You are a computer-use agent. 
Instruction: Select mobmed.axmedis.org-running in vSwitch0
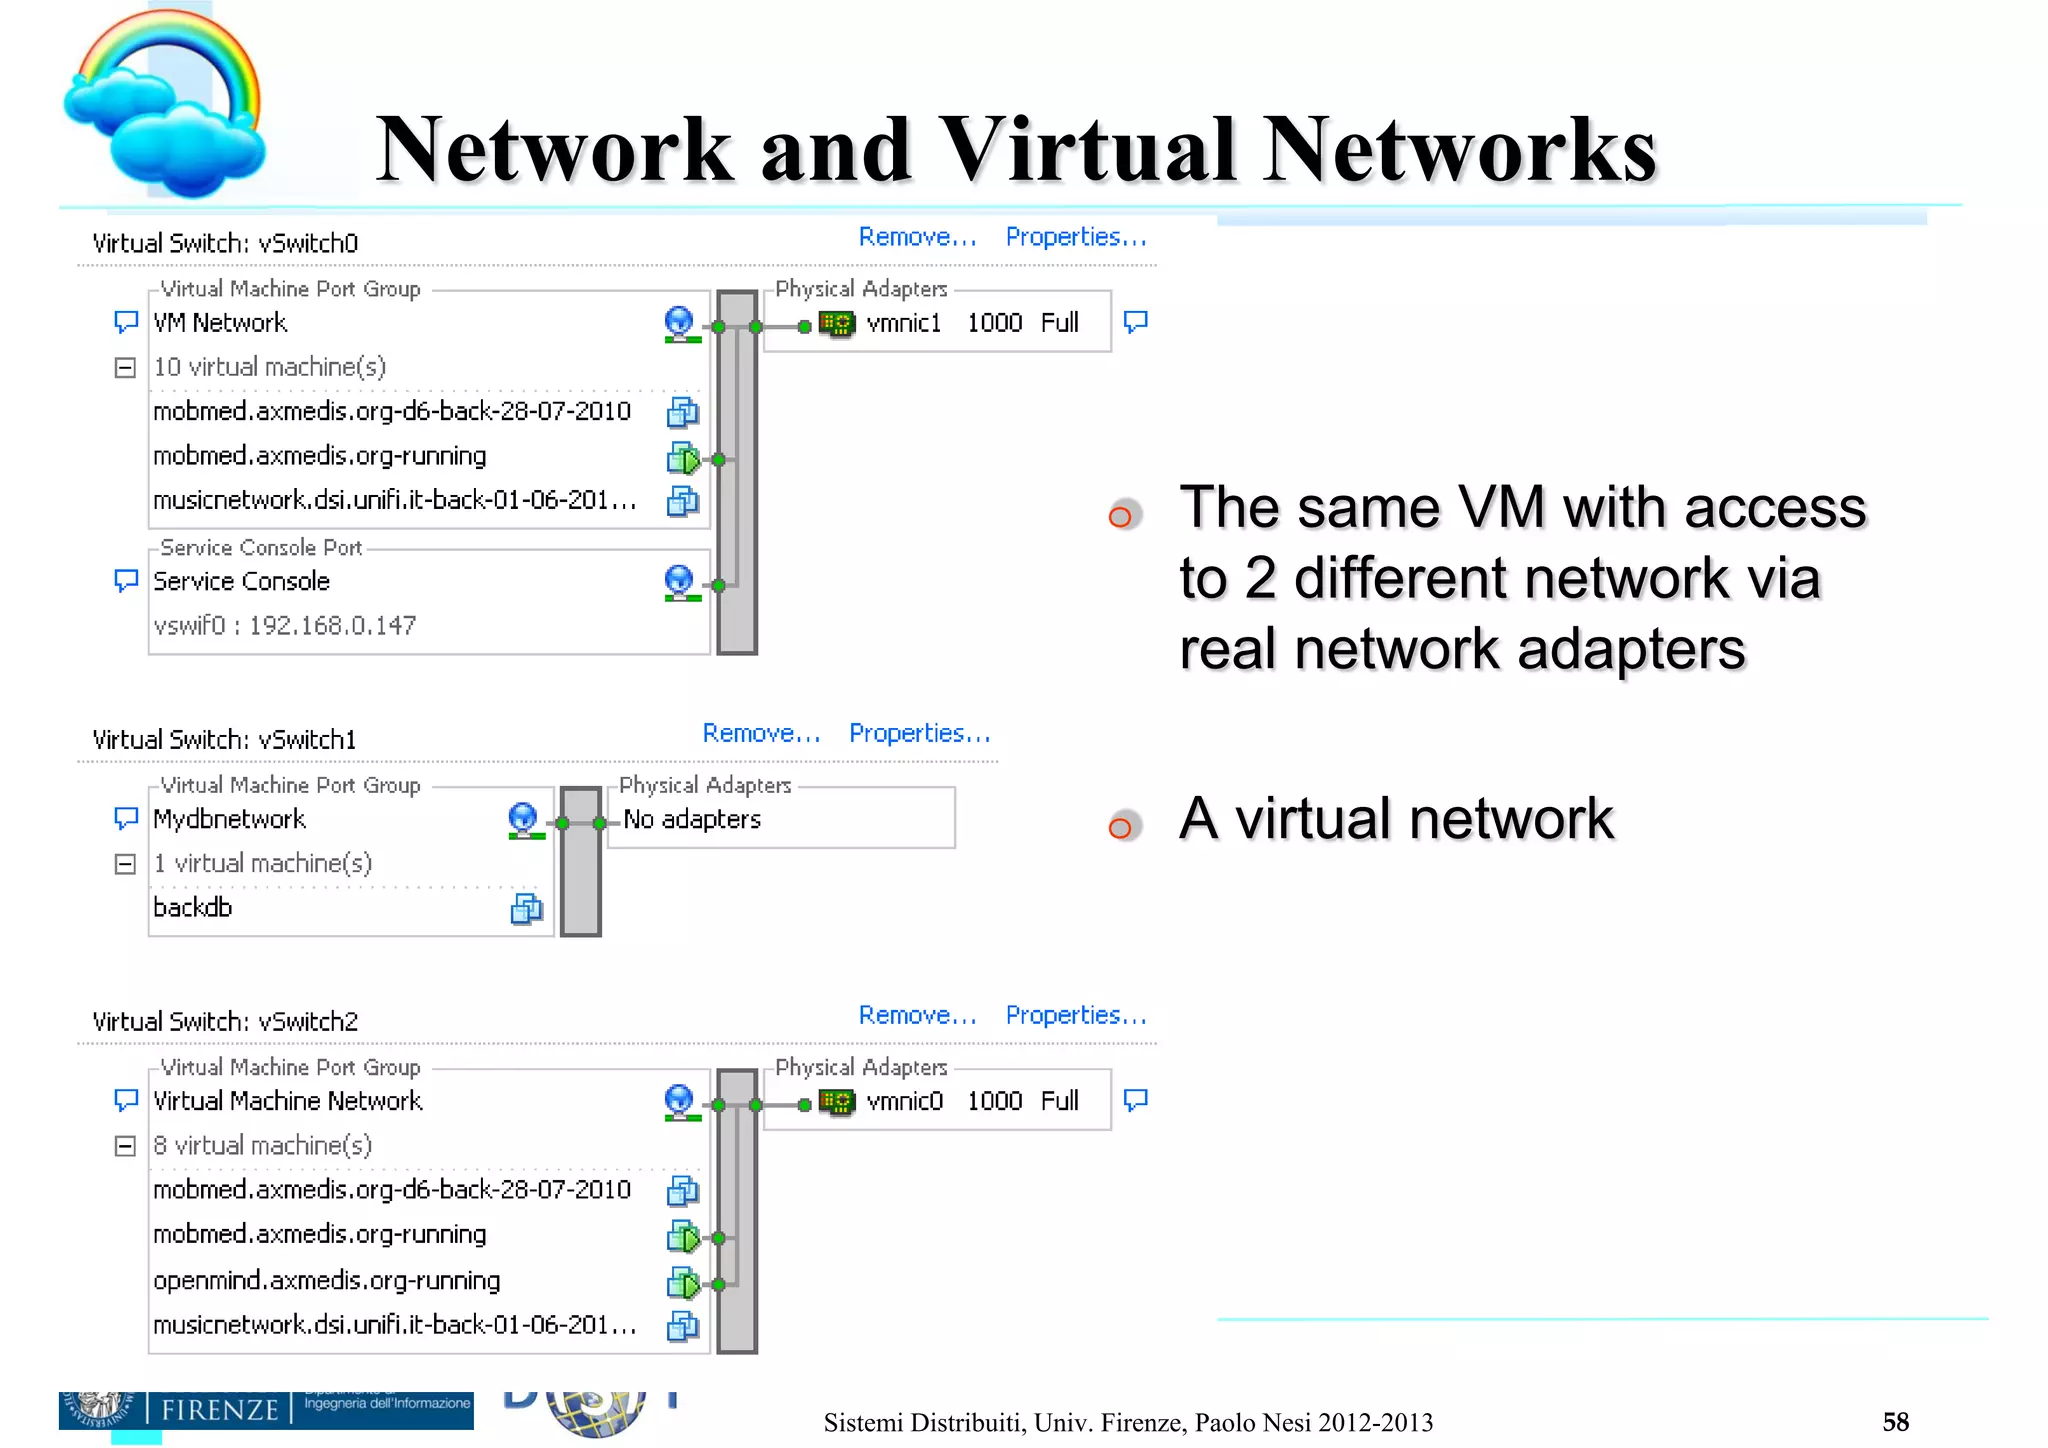pyautogui.click(x=320, y=456)
